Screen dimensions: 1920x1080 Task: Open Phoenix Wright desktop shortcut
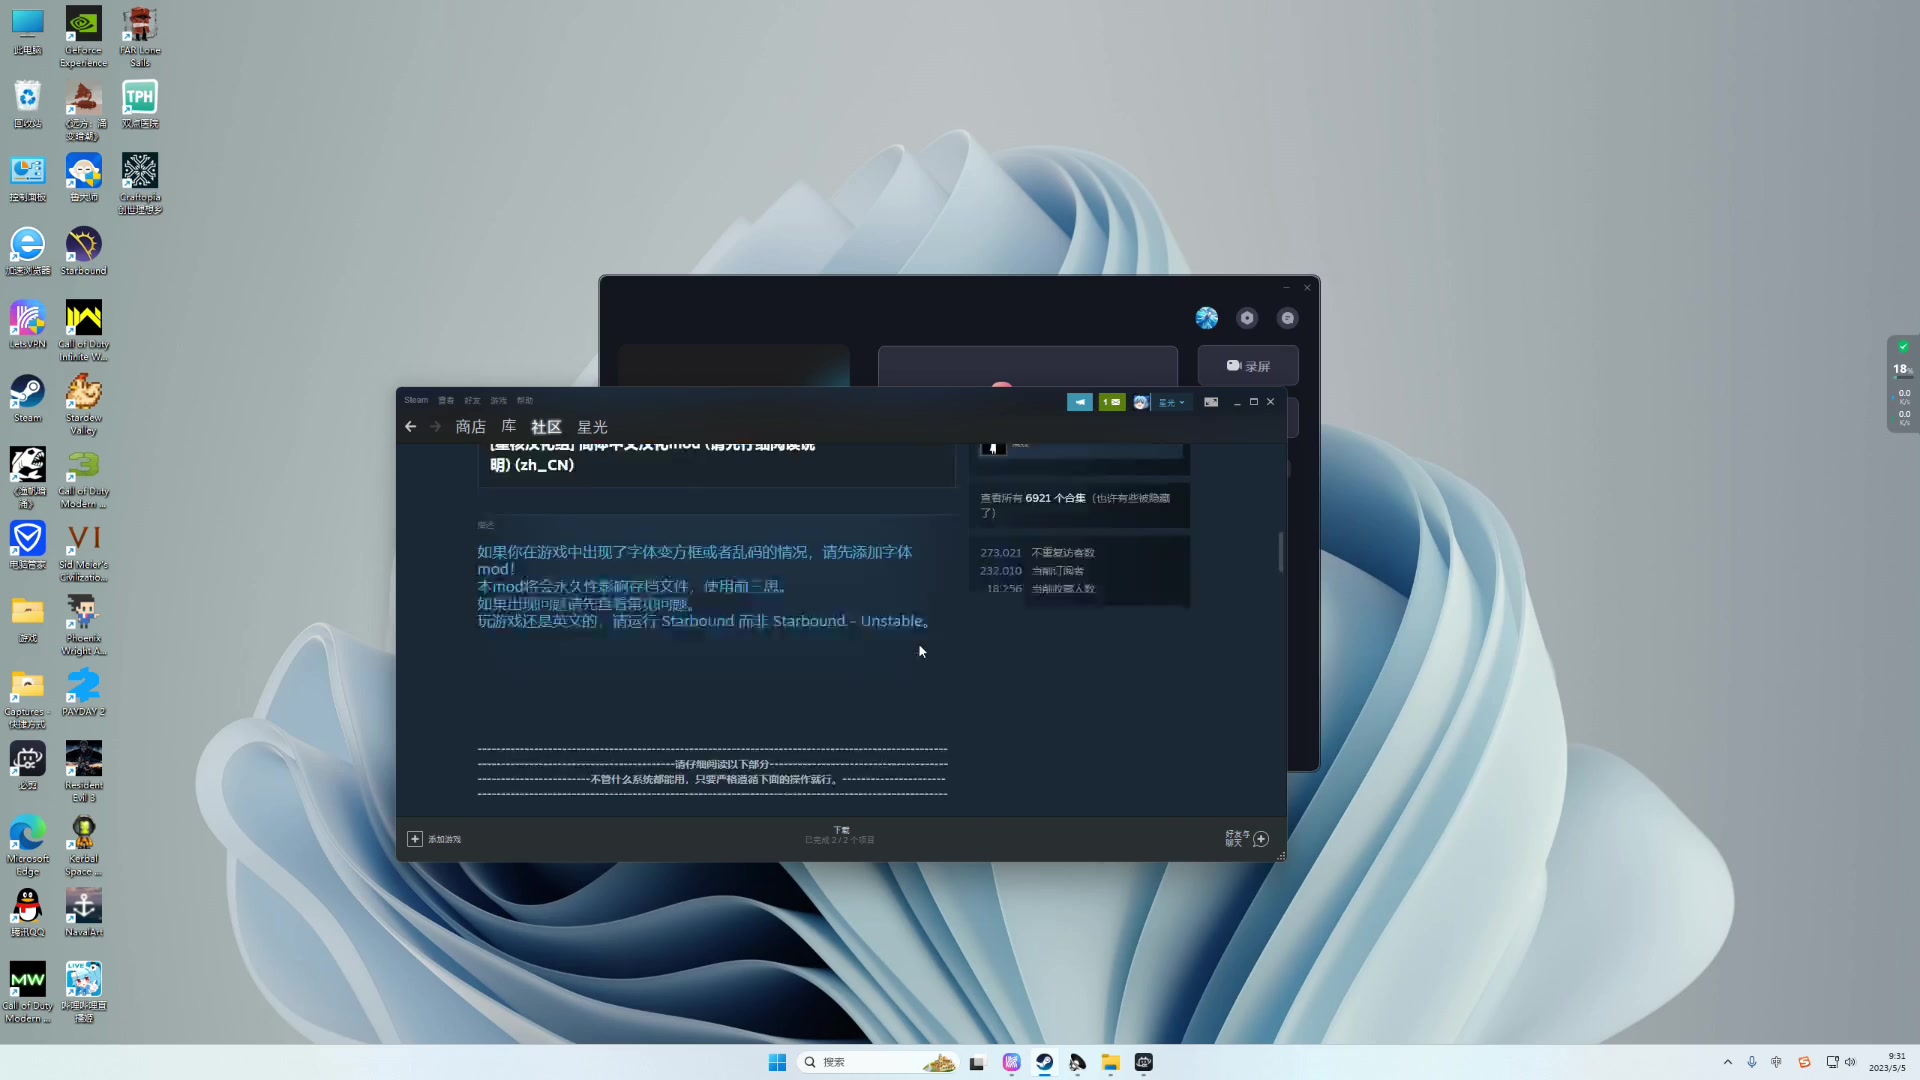click(83, 625)
